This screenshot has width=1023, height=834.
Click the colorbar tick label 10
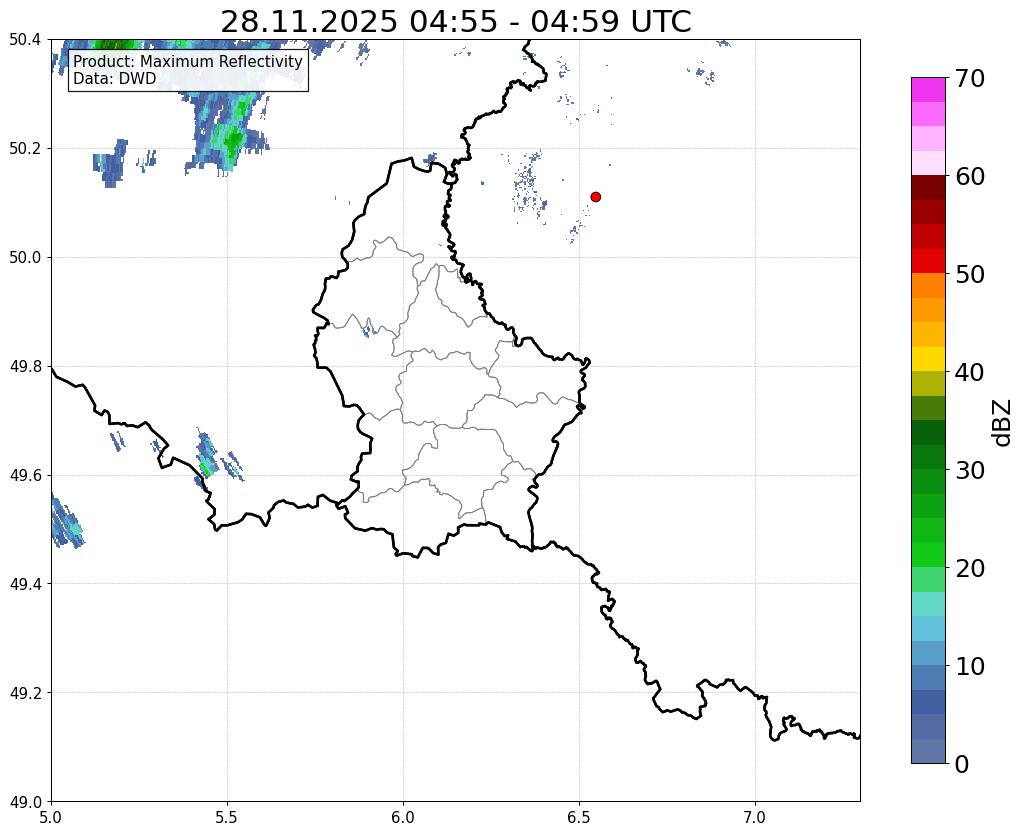pyautogui.click(x=970, y=666)
